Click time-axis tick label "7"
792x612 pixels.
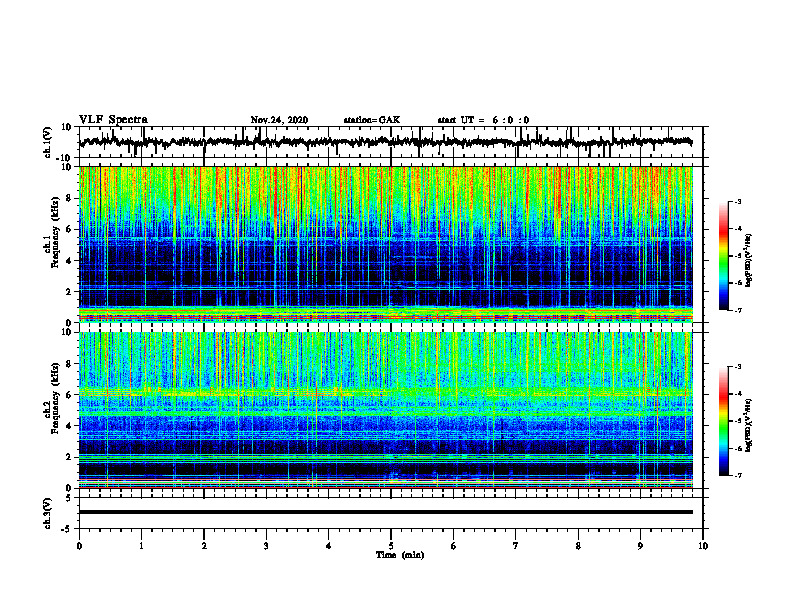[516, 546]
